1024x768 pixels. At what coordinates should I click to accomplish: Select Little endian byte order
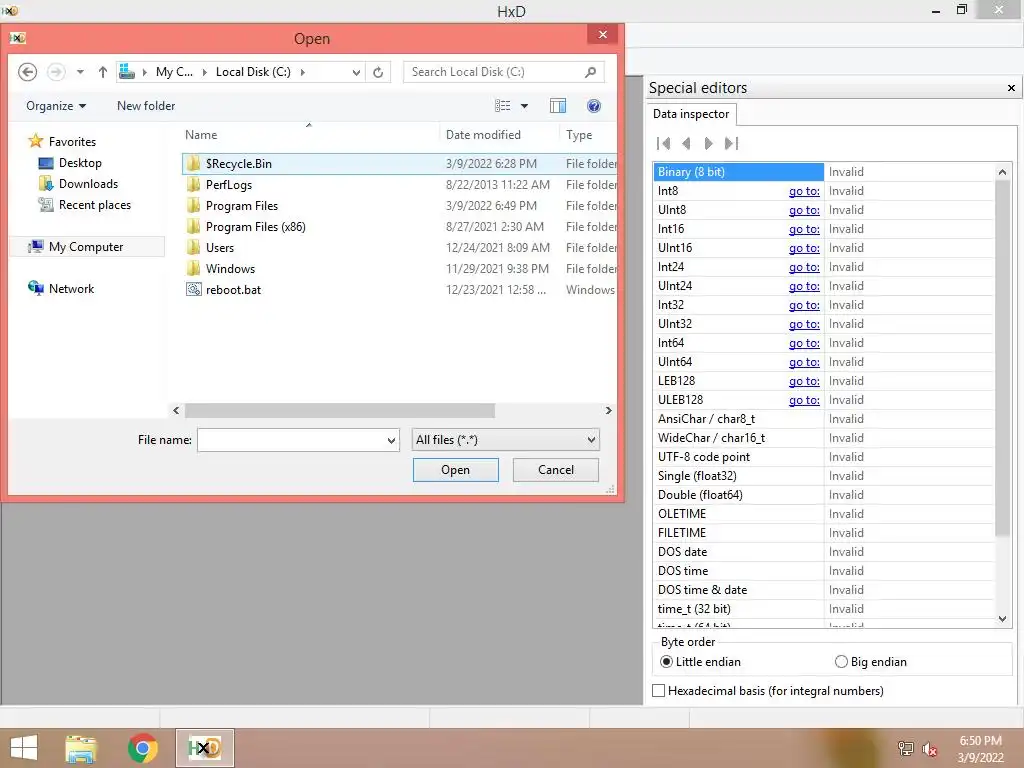700,662
